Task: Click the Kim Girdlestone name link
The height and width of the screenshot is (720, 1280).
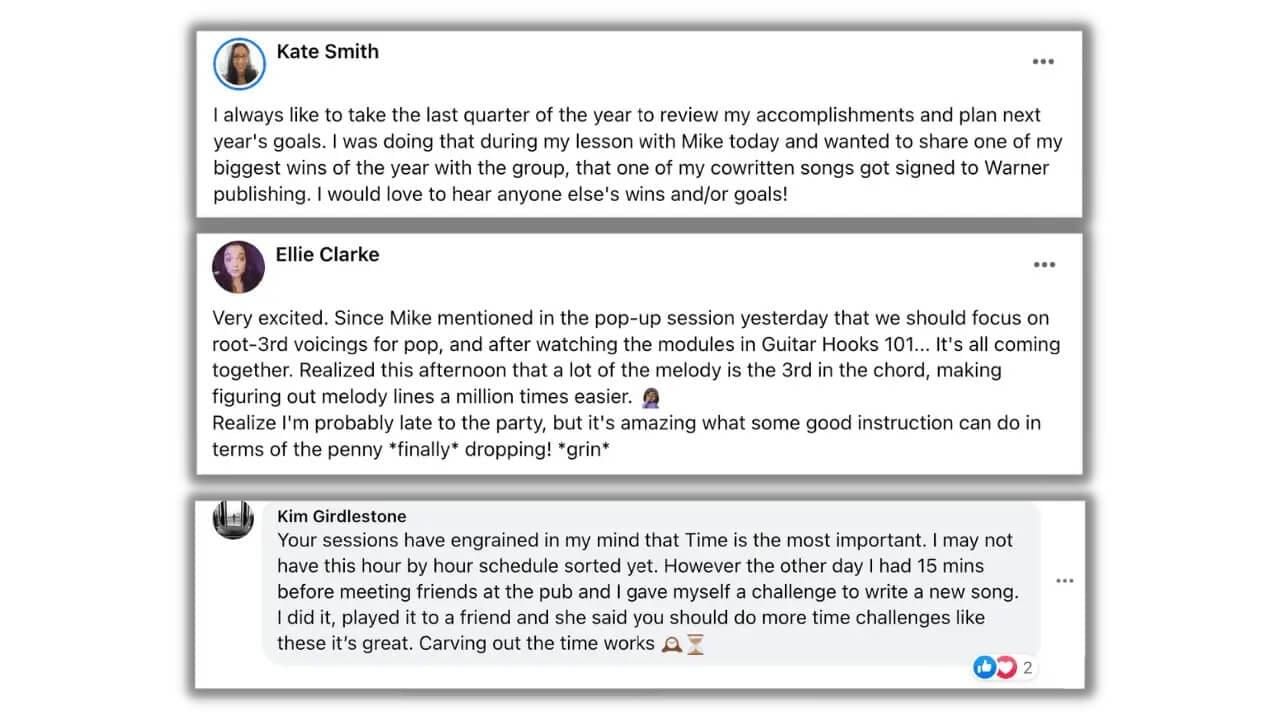Action: tap(342, 517)
